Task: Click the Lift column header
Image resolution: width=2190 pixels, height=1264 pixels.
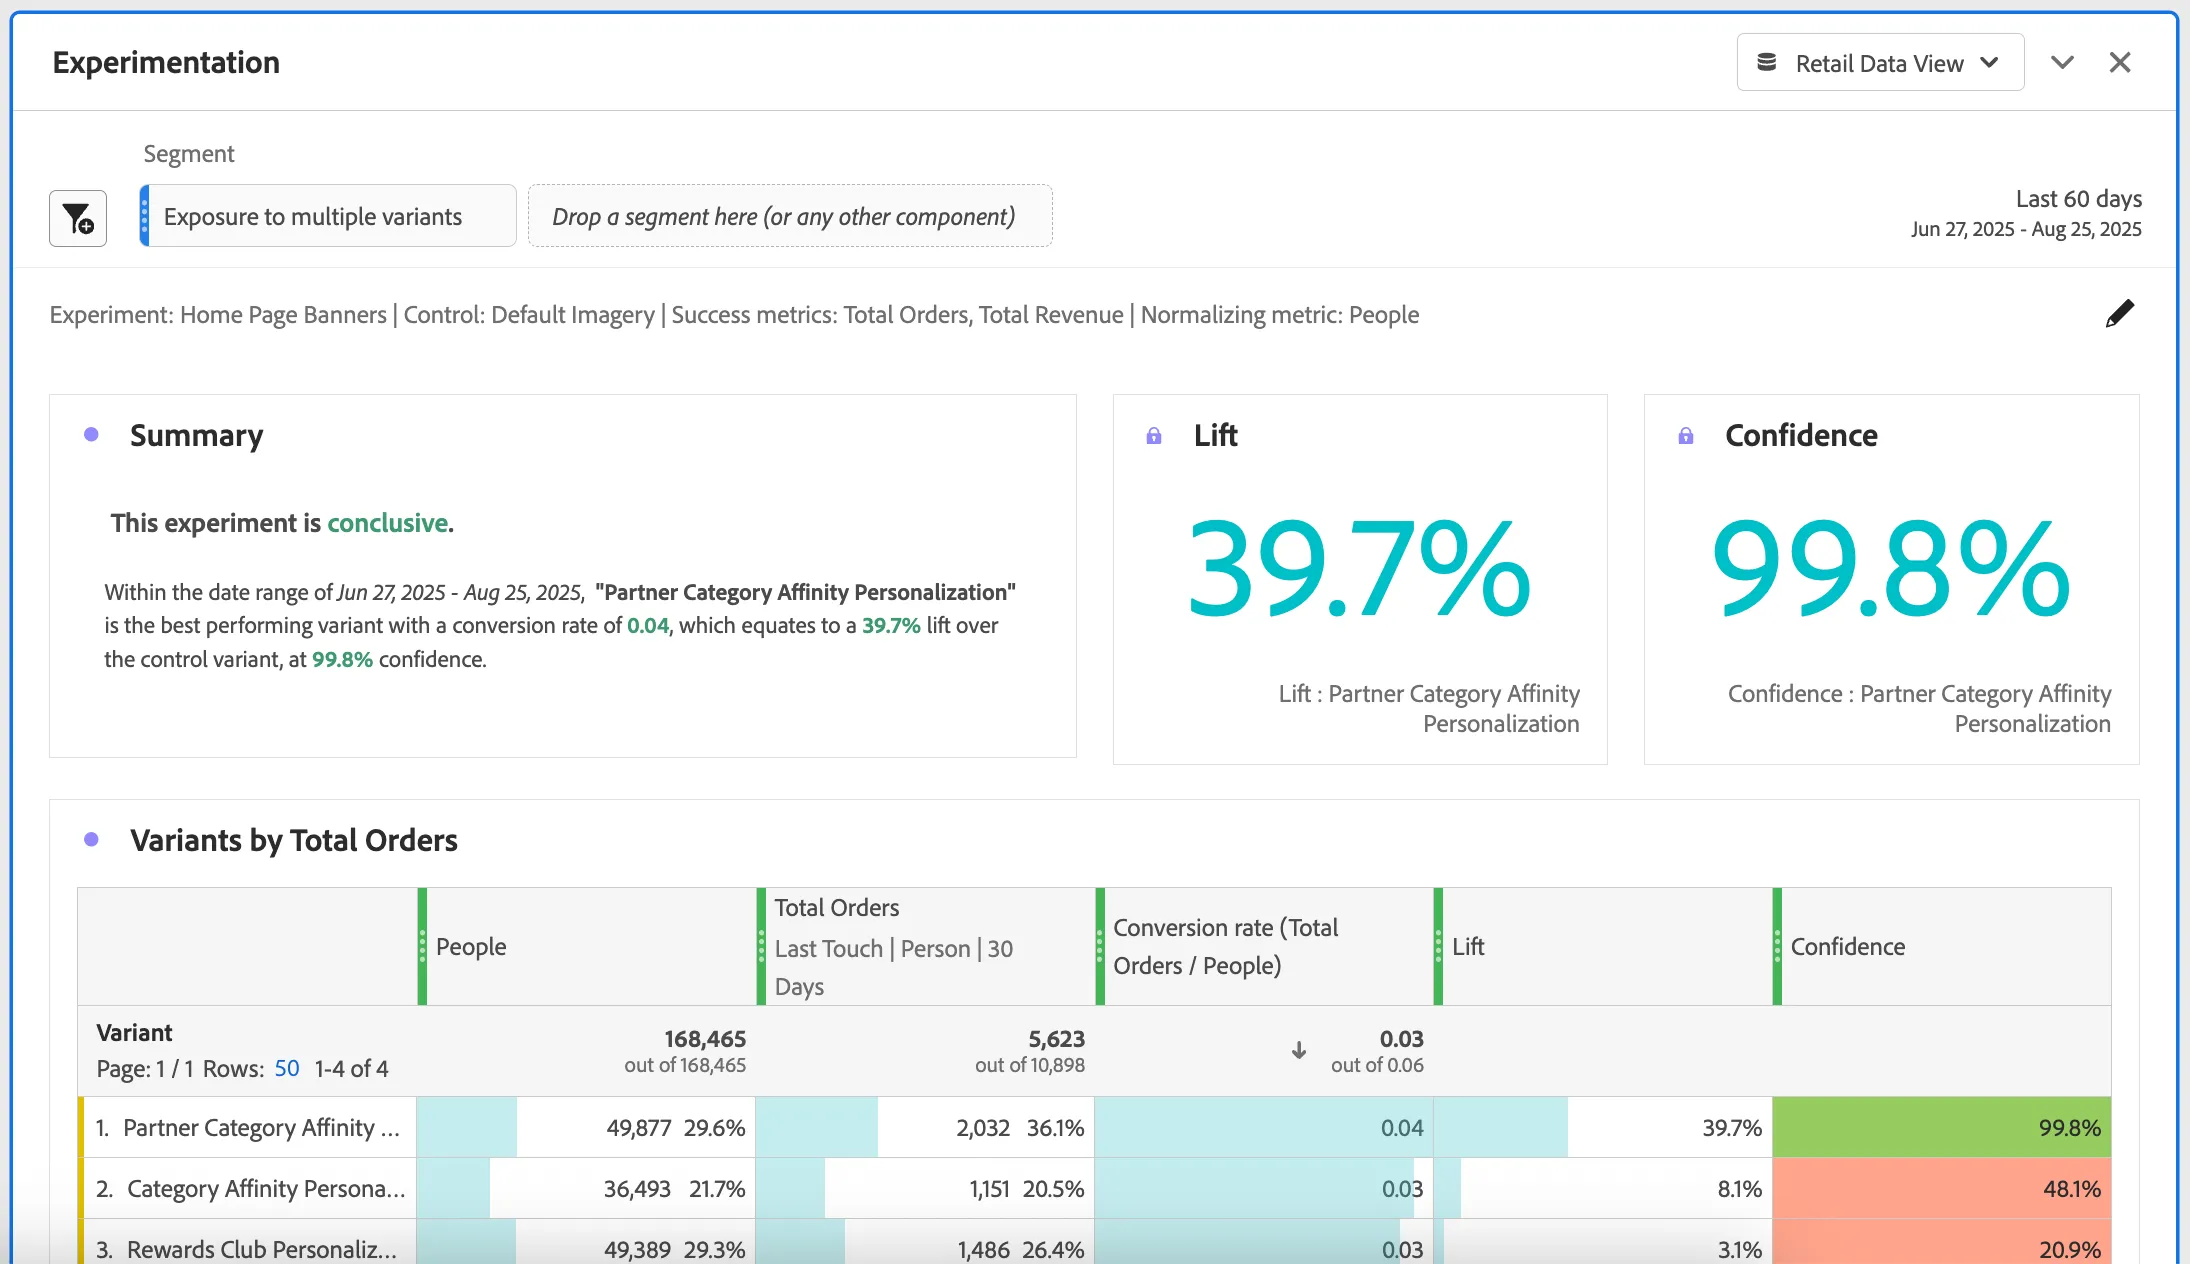Action: (1603, 946)
